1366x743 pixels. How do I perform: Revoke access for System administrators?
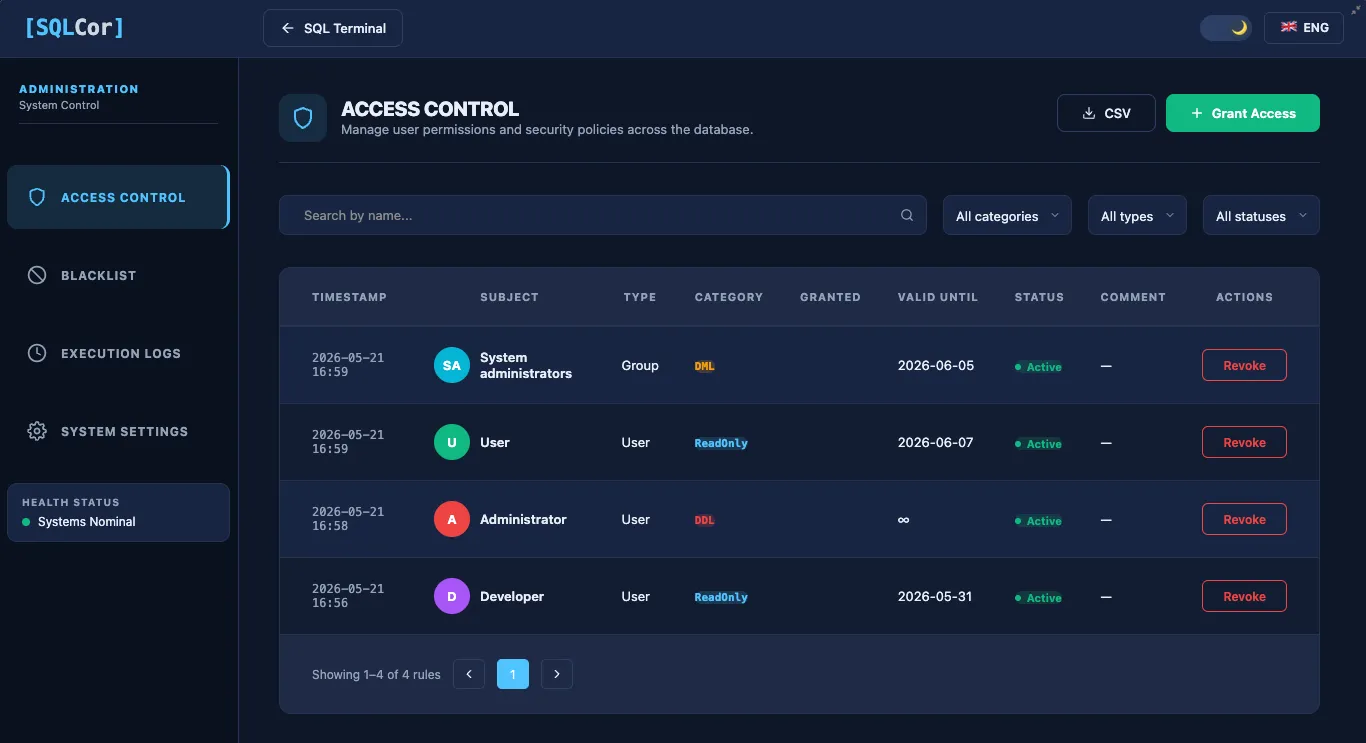pos(1244,365)
